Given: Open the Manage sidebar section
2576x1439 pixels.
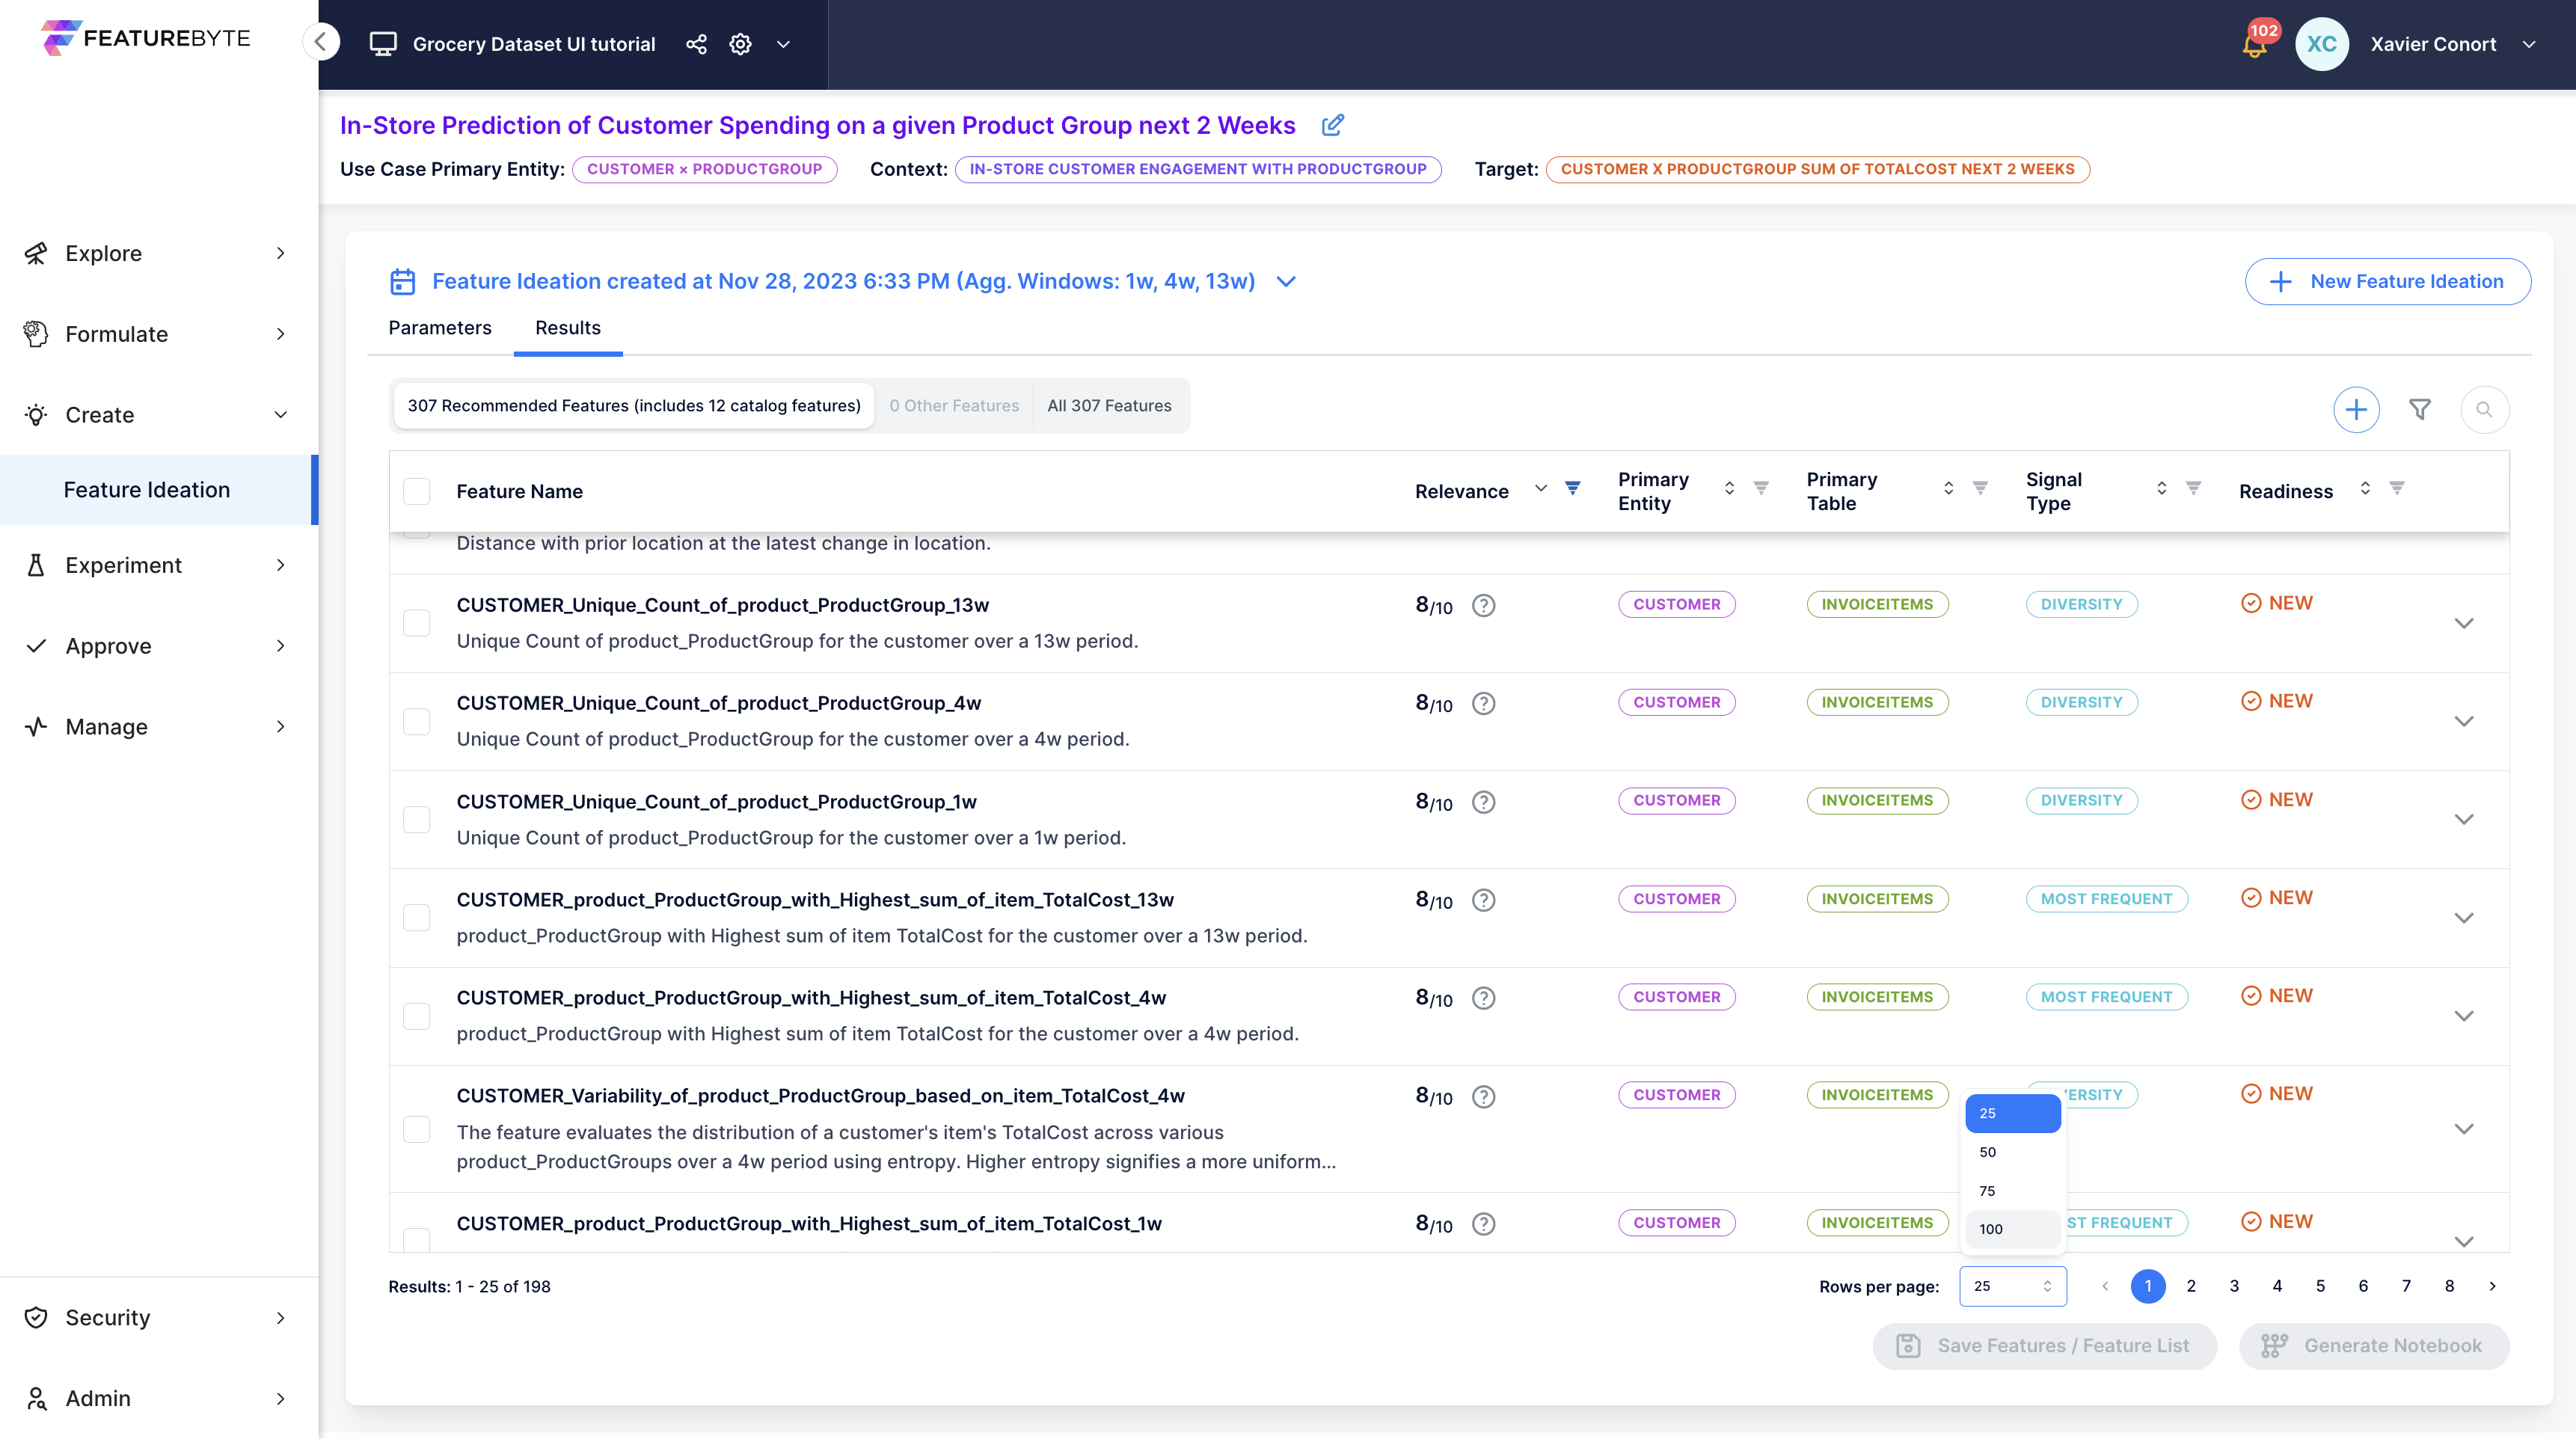Looking at the screenshot, I should coord(158,727).
